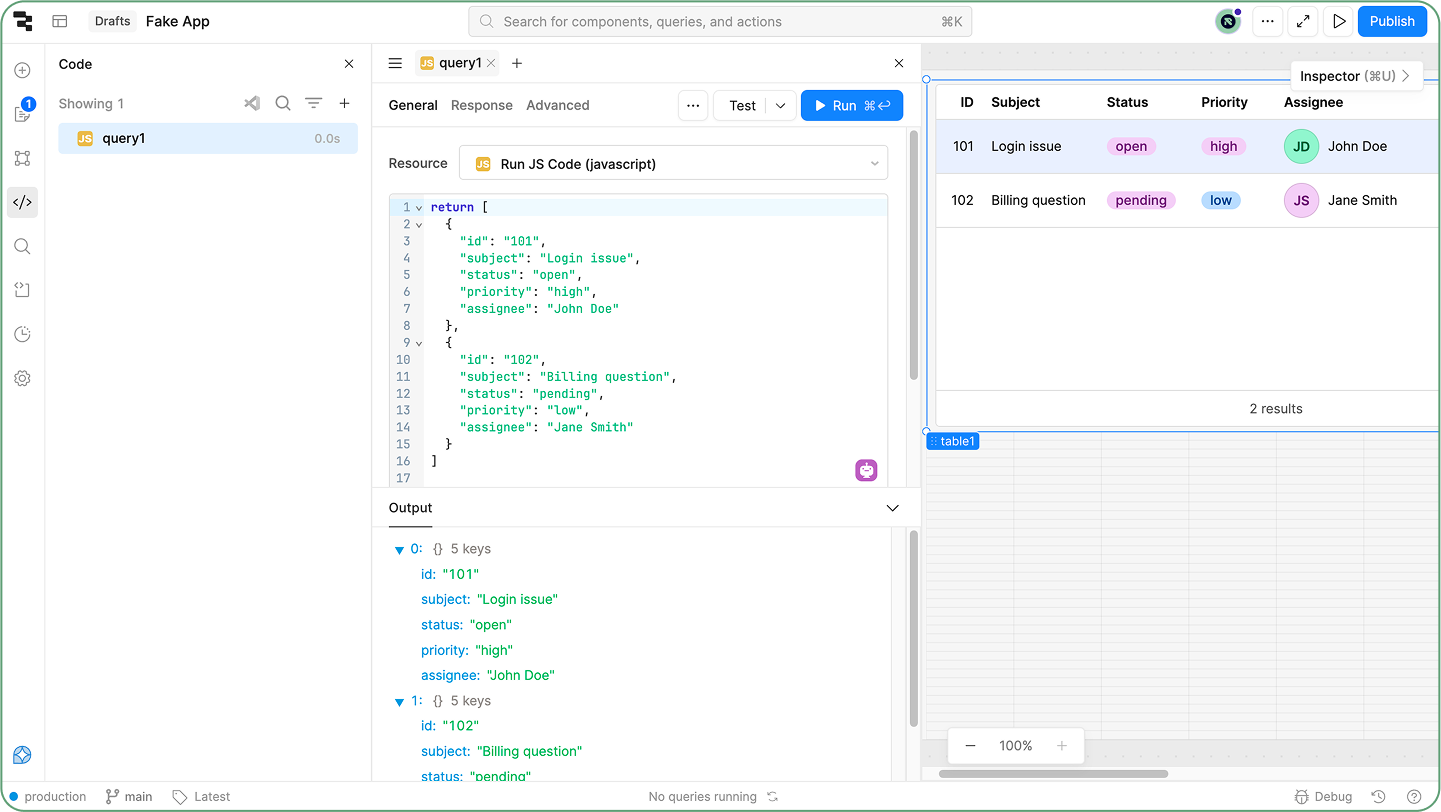Screen dimensions: 1441x812
Task: Click the canvas horizontal scrollbar
Action: (x=1053, y=773)
